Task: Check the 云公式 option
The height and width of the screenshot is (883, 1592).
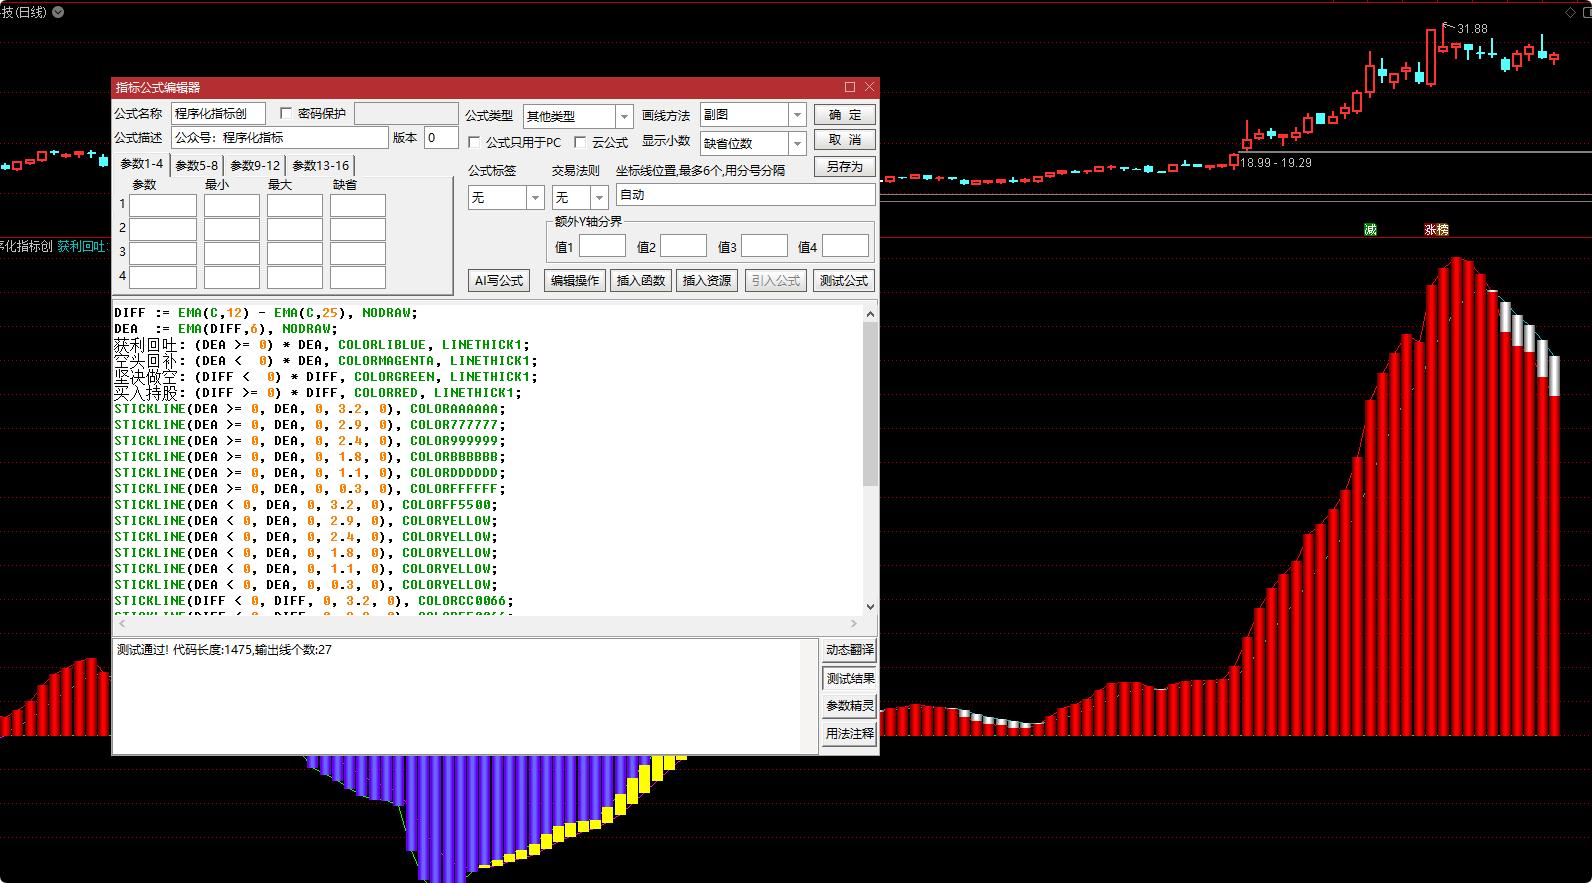Action: pos(580,143)
